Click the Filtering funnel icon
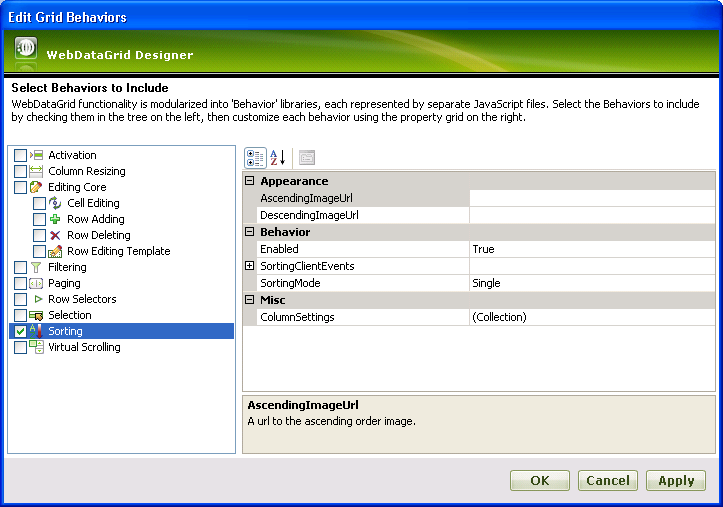Screen dimensions: 723x507 point(37,267)
